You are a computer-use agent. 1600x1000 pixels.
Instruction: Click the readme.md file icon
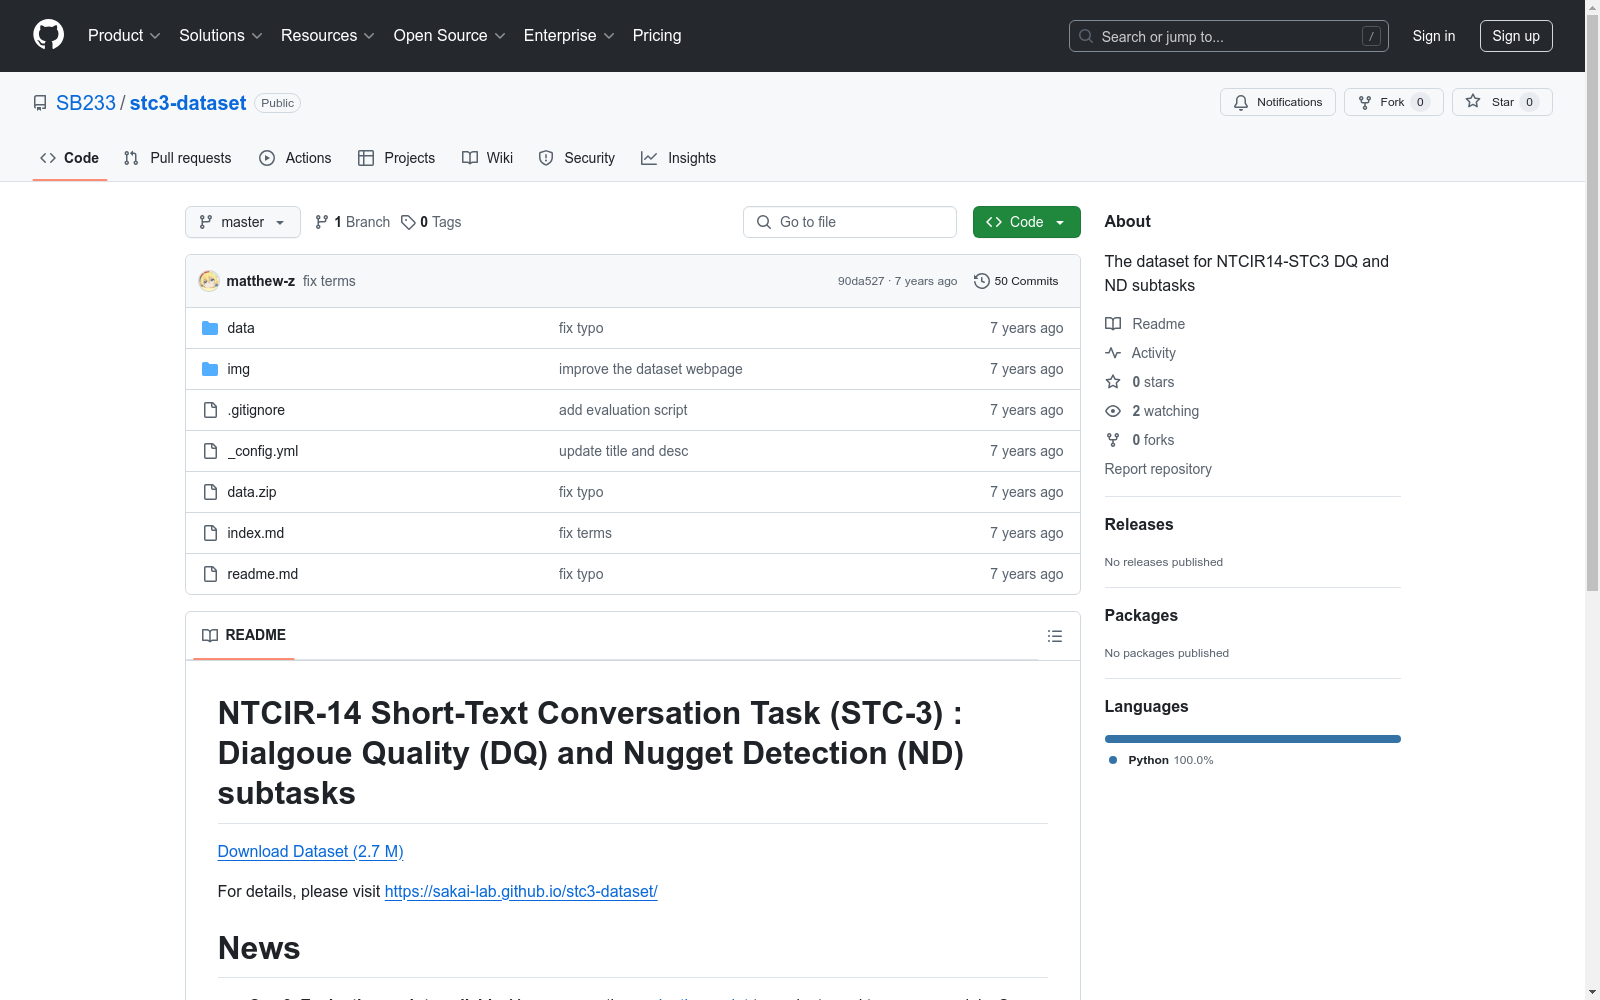(210, 574)
